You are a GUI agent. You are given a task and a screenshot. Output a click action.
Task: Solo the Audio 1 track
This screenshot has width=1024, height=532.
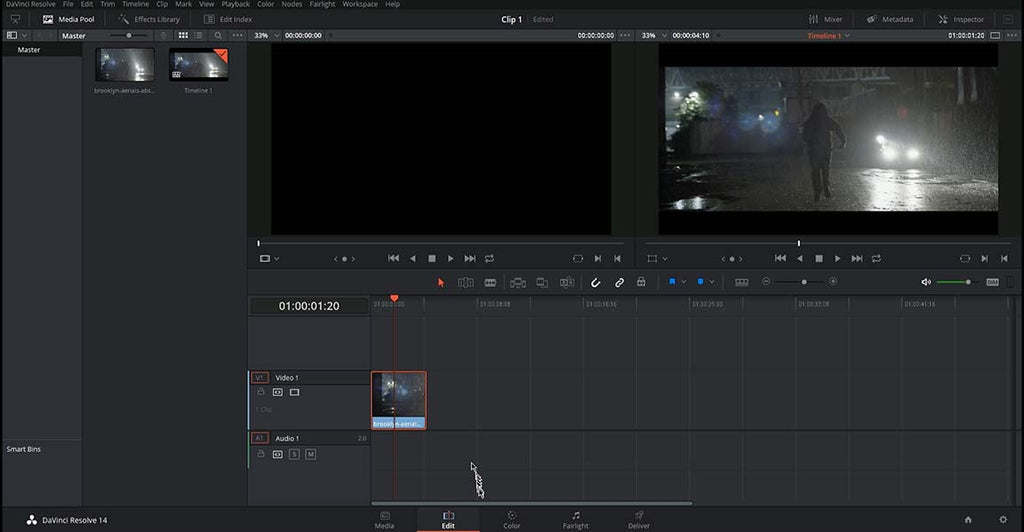[294, 454]
